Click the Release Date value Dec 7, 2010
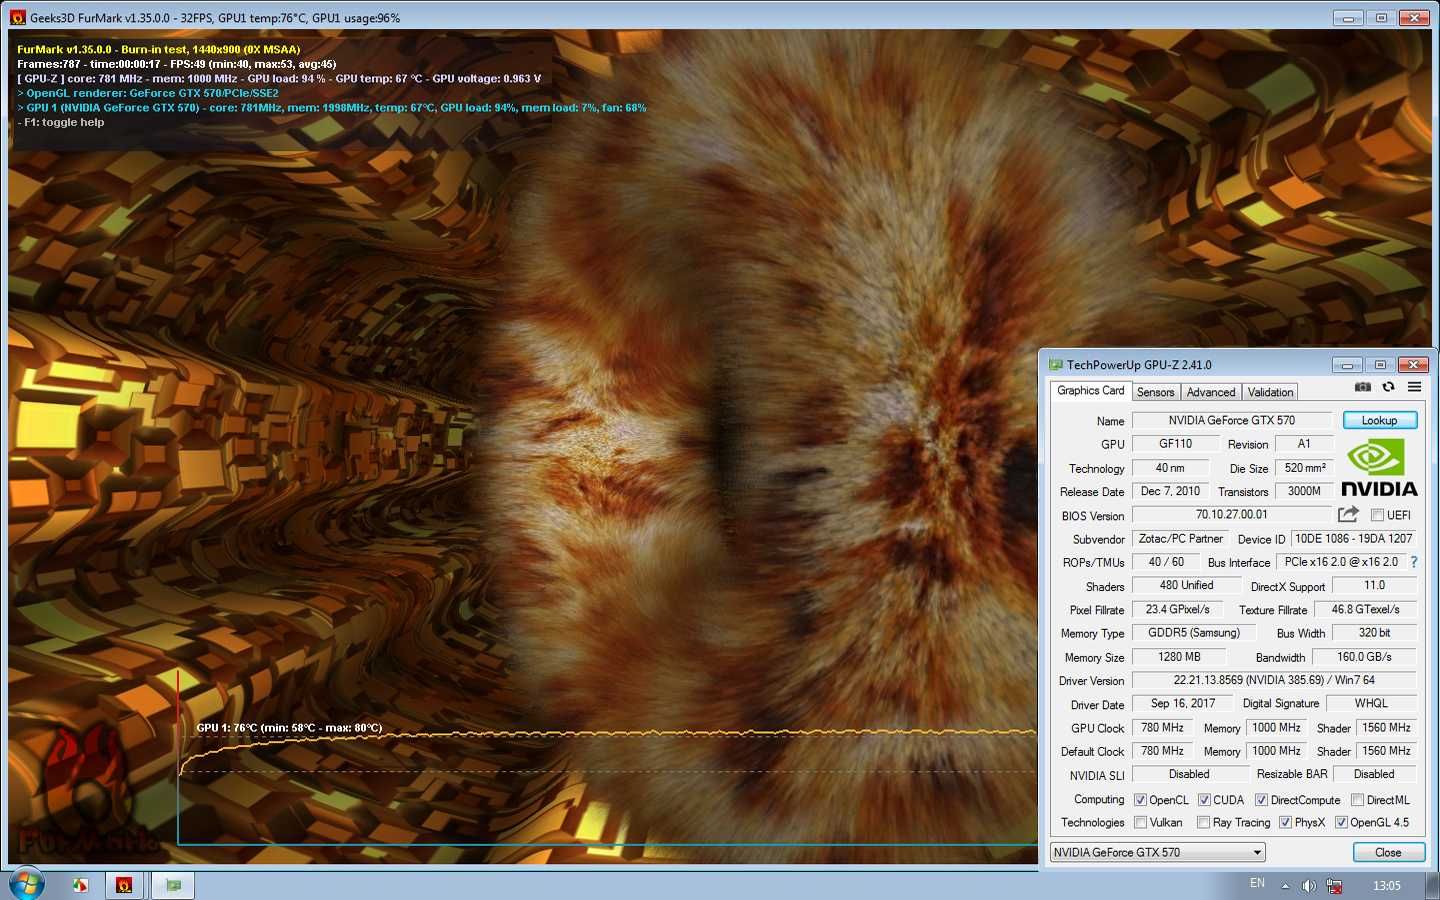This screenshot has width=1440, height=900. 1170,491
